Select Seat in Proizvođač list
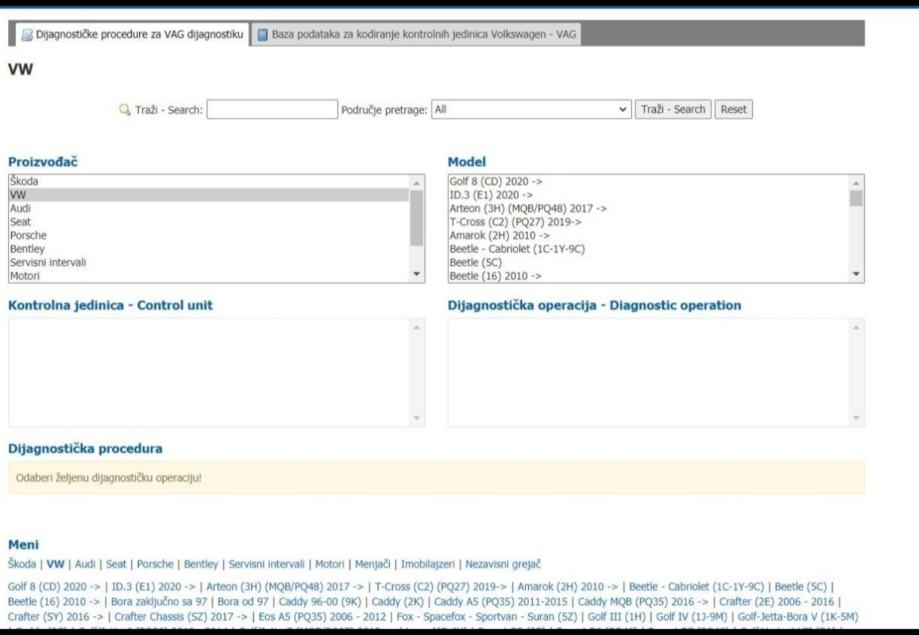The height and width of the screenshot is (635, 919). click(x=209, y=222)
